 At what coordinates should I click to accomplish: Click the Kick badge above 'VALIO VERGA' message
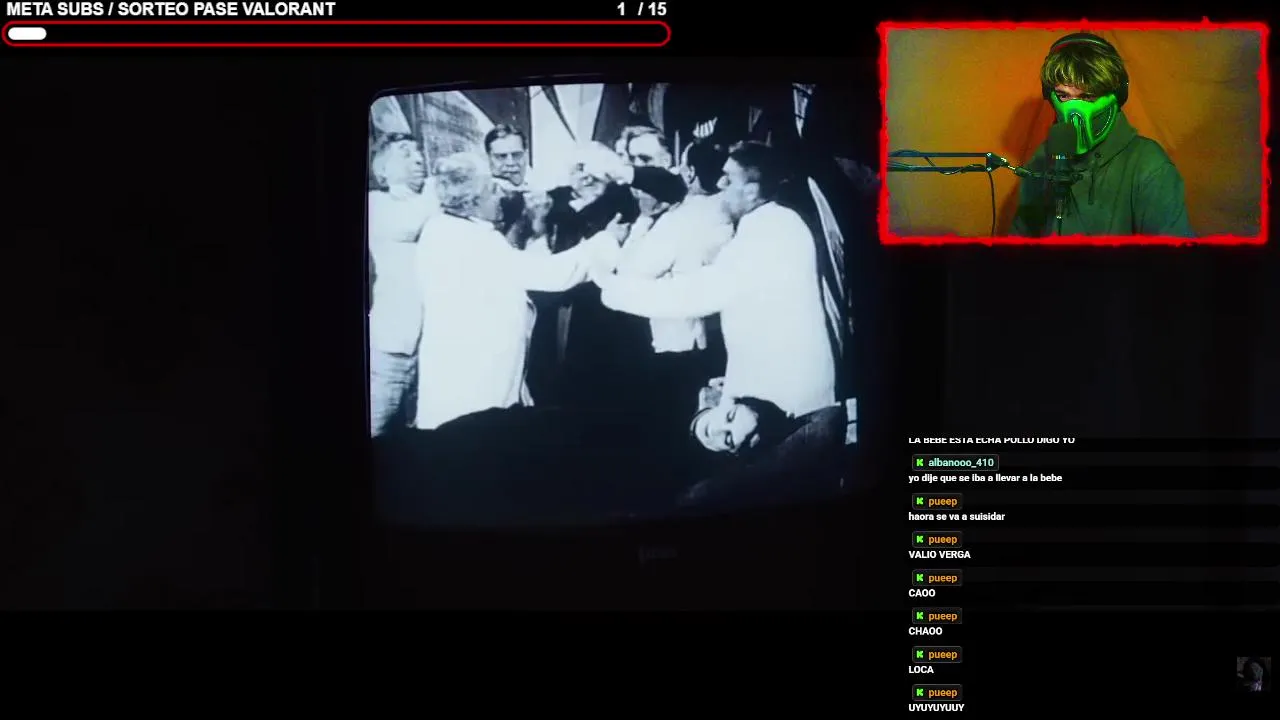point(919,540)
